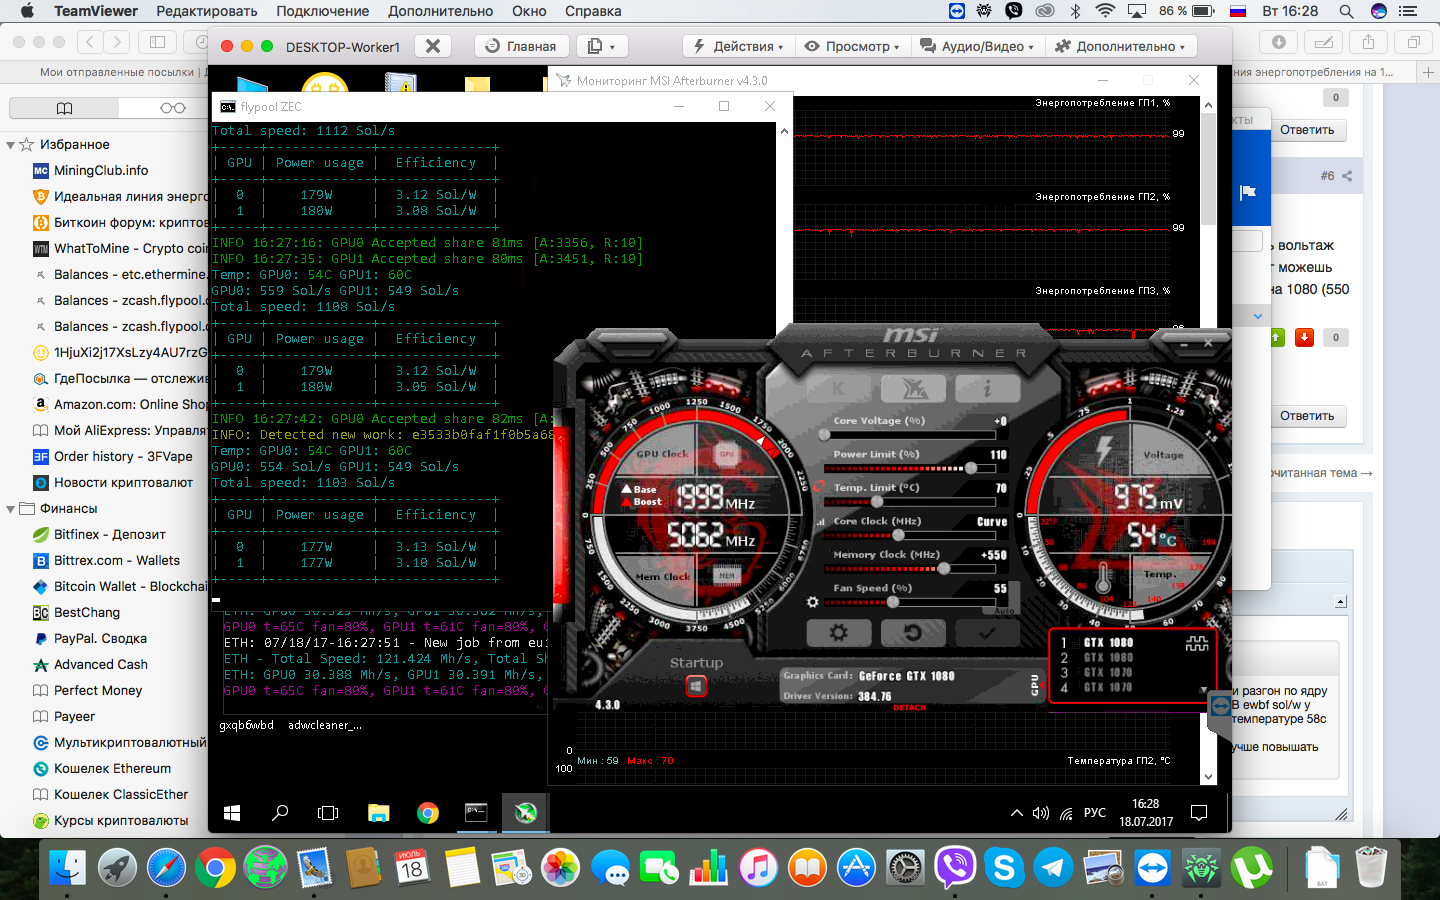Open core clock curve editor bars icon
This screenshot has width=1440, height=900.
point(822,521)
